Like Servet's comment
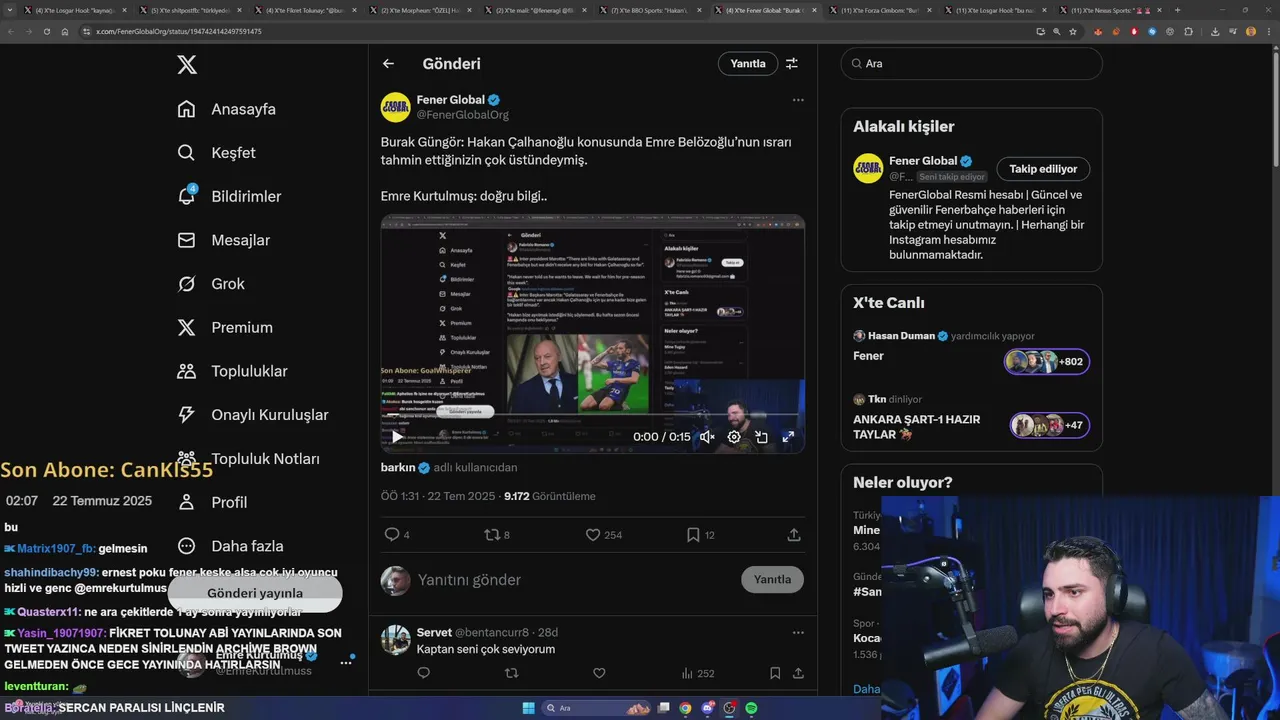1280x720 pixels. point(599,673)
